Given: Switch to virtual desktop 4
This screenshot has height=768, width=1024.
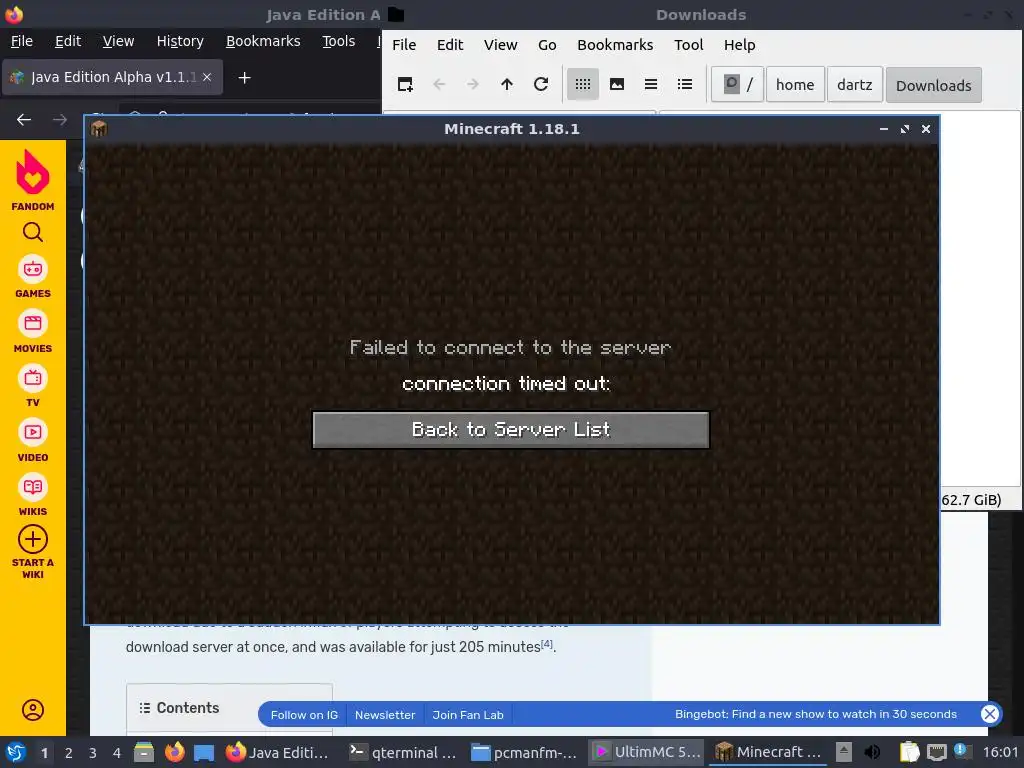Looking at the screenshot, I should [117, 753].
